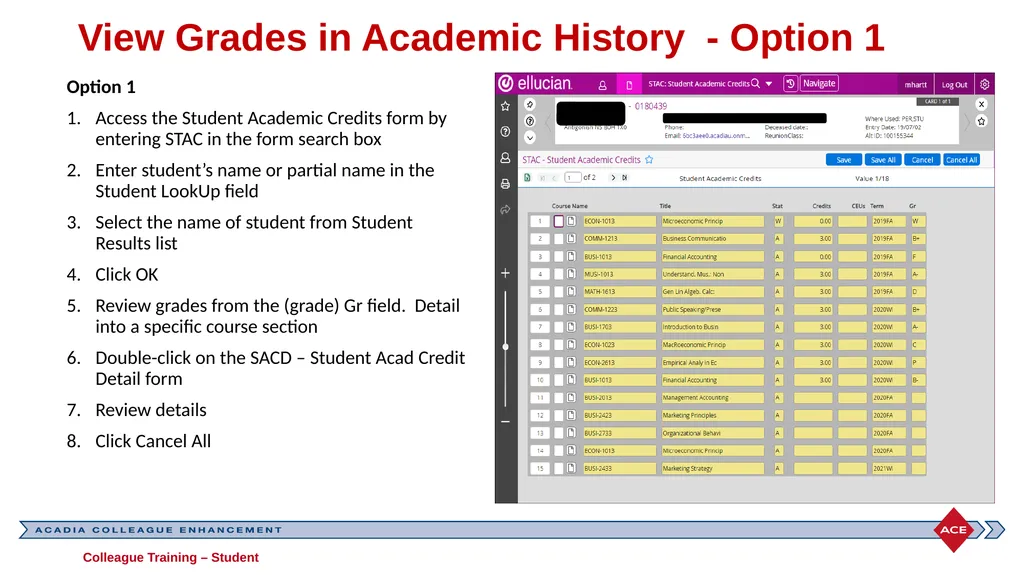Click the Cancel button
The height and width of the screenshot is (575, 1024).
point(922,160)
